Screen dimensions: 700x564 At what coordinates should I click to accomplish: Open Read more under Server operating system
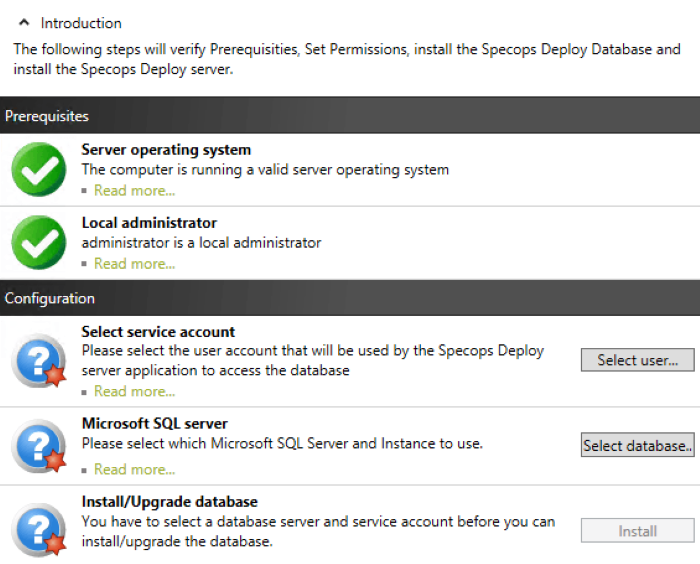134,191
